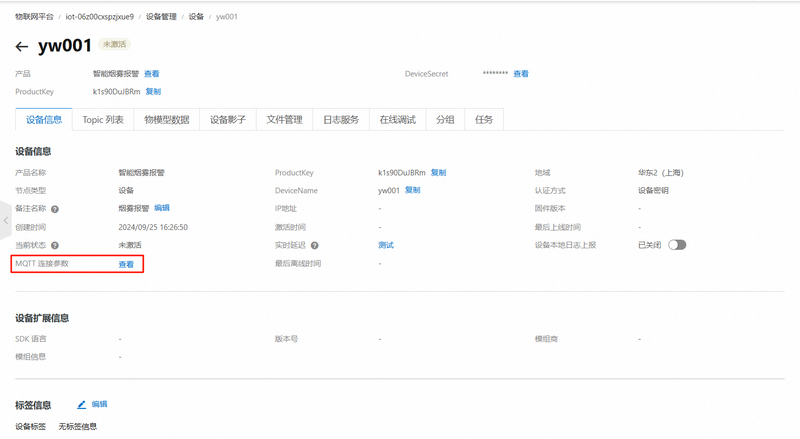View product 智能烟雾报警 details in header

151,74
